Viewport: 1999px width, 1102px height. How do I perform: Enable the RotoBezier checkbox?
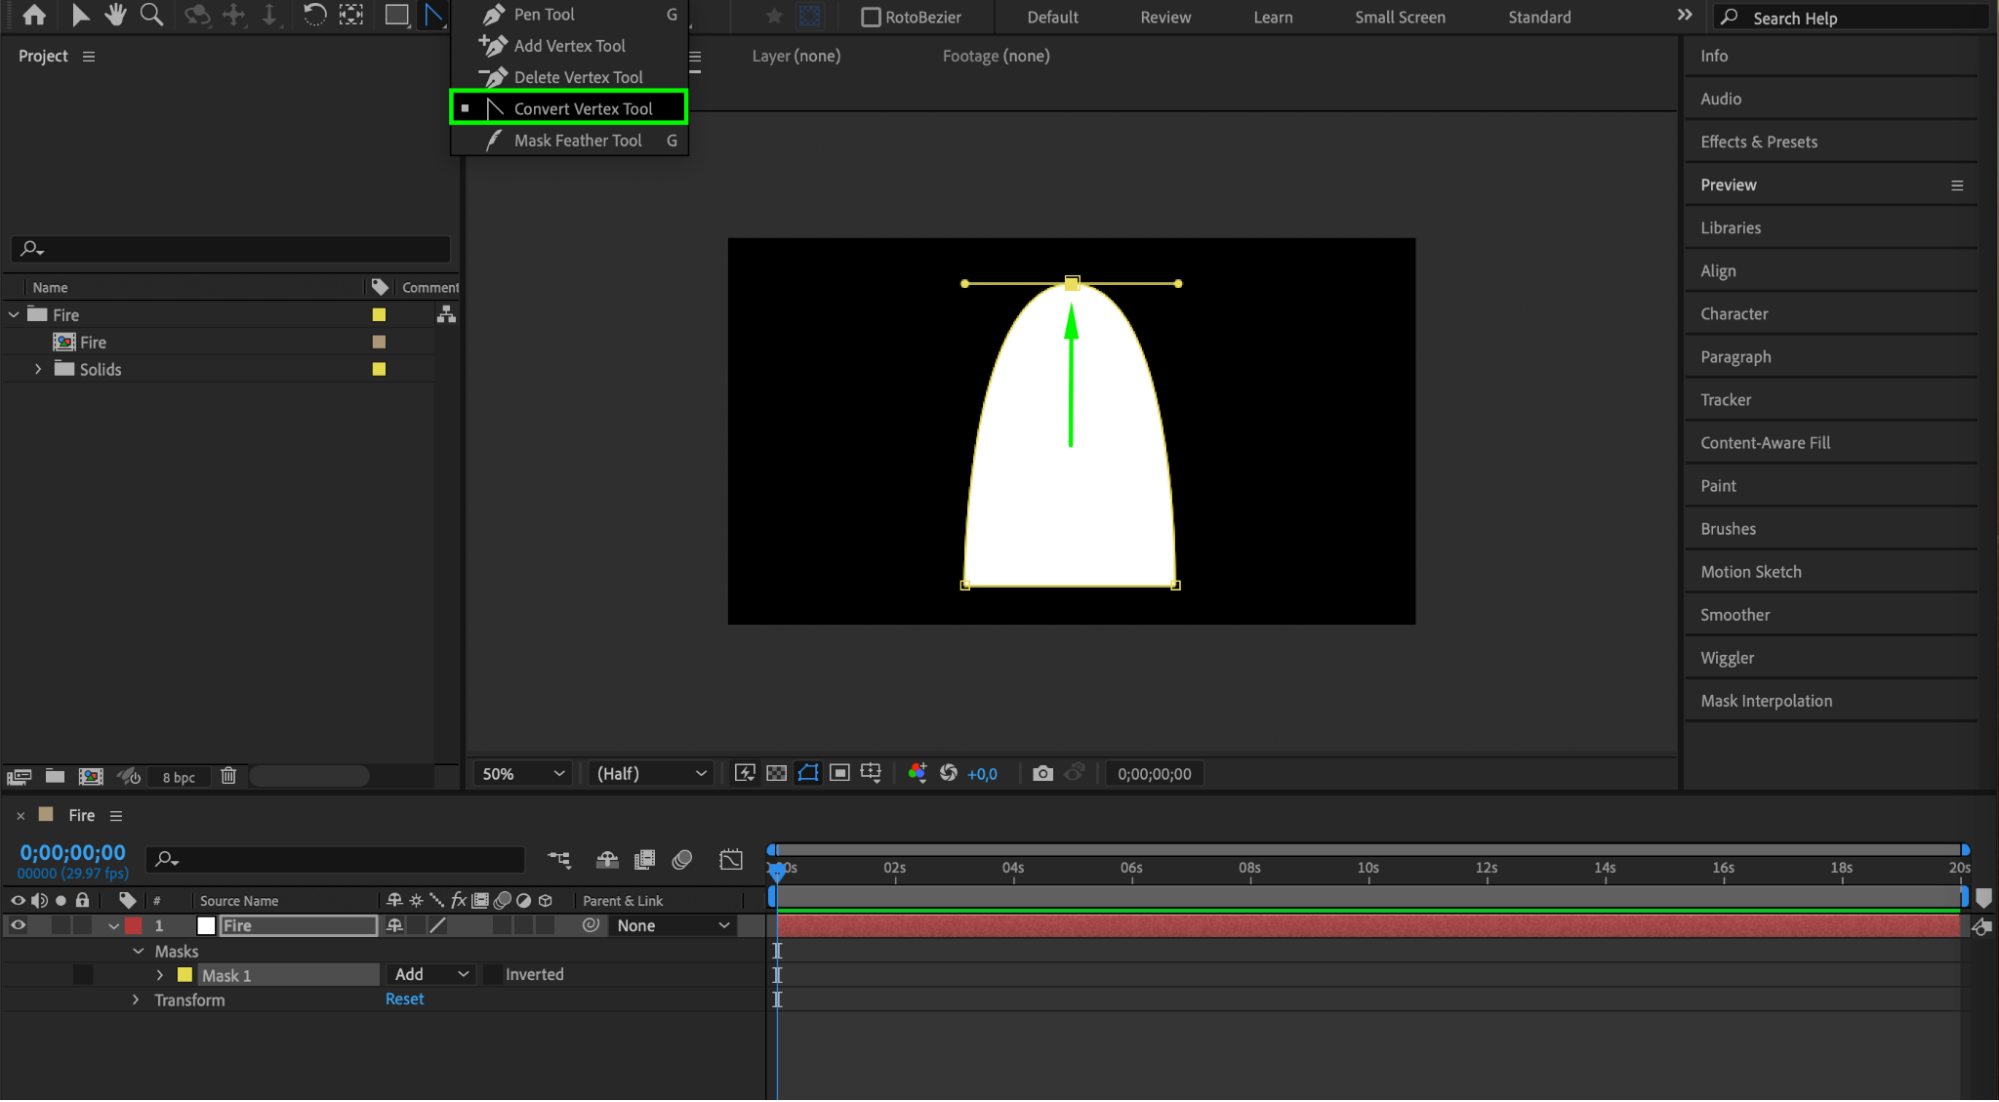pyautogui.click(x=871, y=17)
